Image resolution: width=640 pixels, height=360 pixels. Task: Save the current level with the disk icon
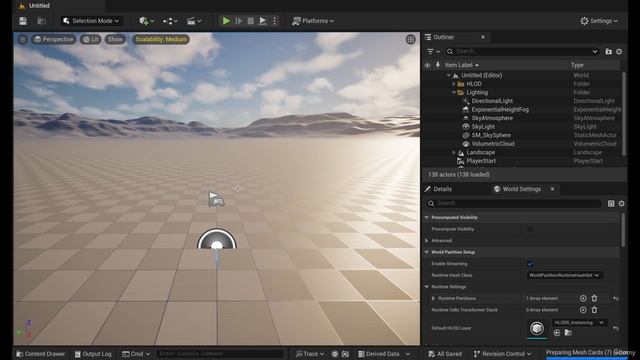coord(23,21)
